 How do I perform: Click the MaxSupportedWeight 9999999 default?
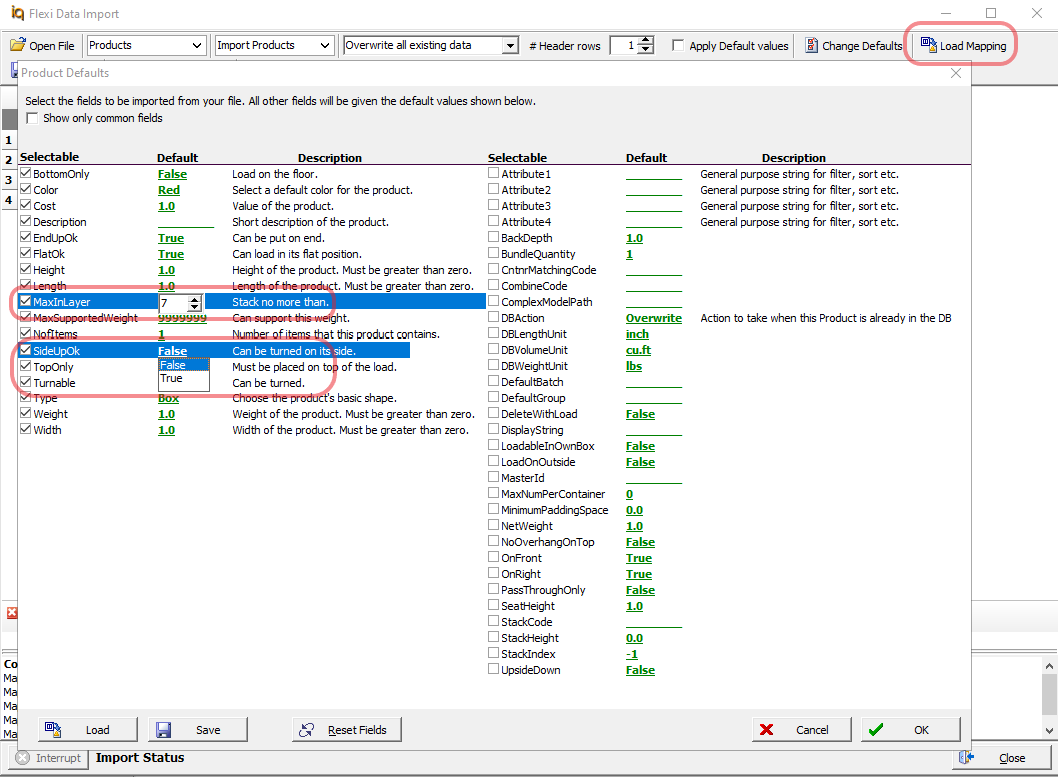pyautogui.click(x=182, y=318)
